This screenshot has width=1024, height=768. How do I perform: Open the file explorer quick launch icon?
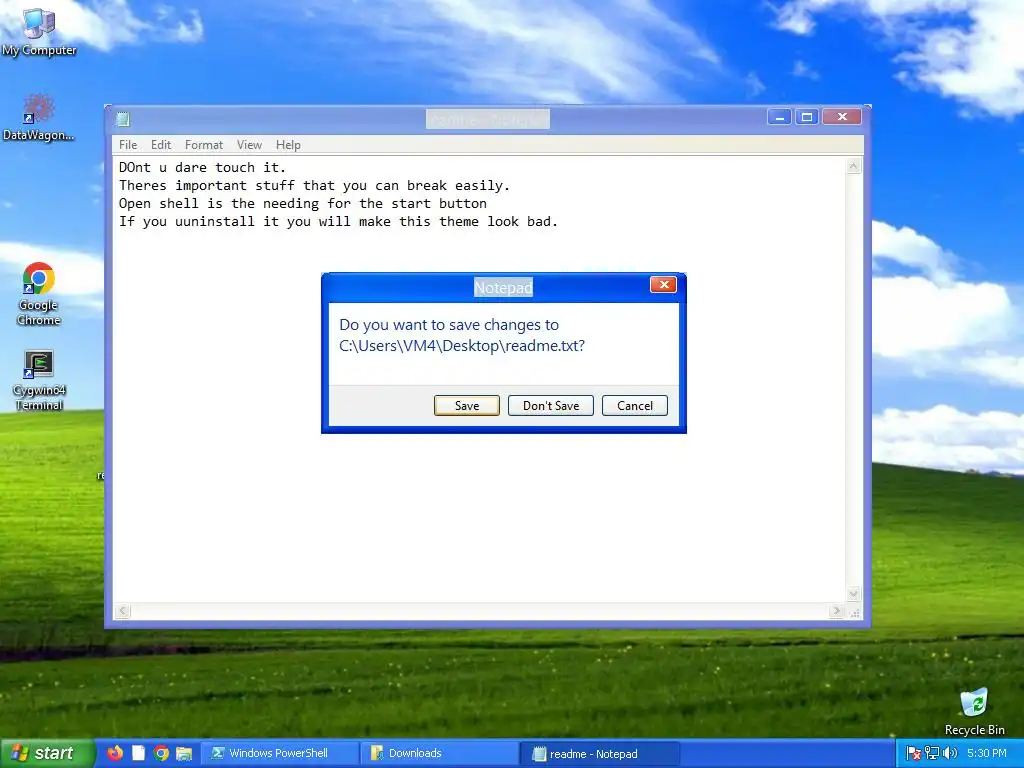(184, 753)
